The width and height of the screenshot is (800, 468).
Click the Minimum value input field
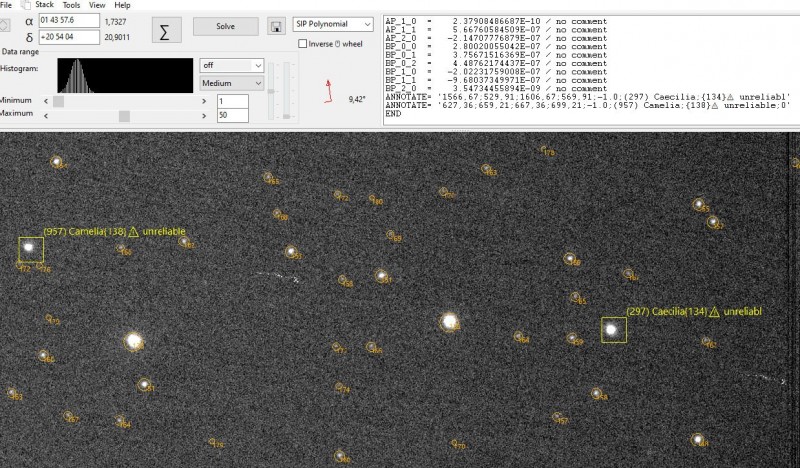click(233, 101)
